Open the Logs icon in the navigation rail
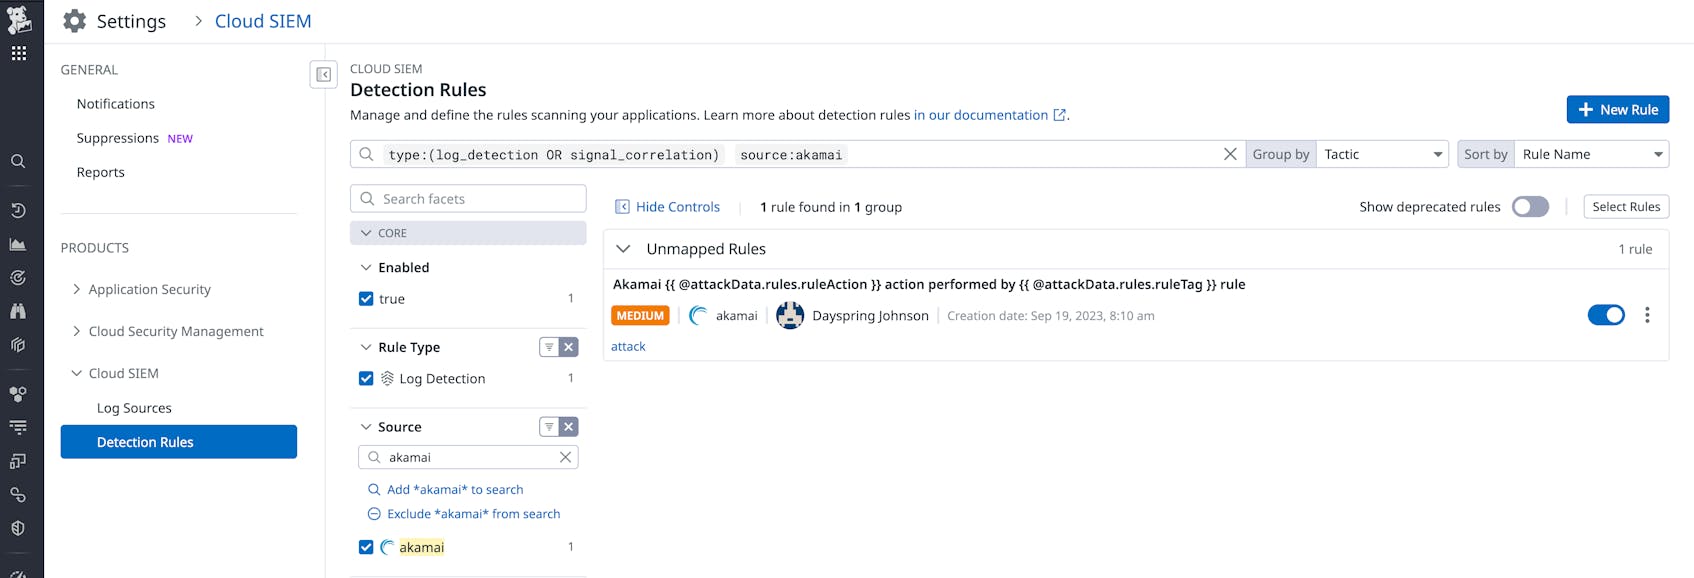The width and height of the screenshot is (1694, 578). click(18, 426)
